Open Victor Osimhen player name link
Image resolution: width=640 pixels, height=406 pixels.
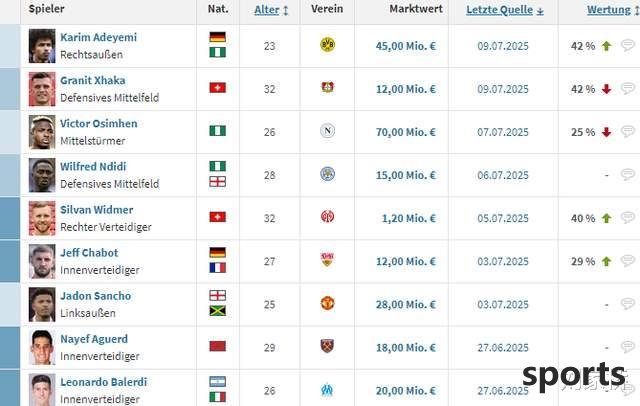[x=99, y=124]
